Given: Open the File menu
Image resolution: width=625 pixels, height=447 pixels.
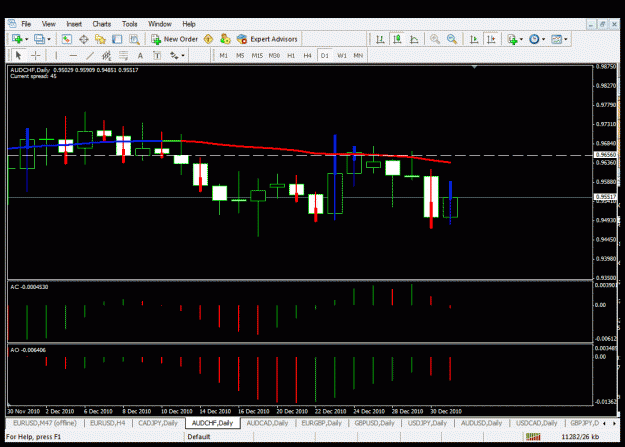Looking at the screenshot, I should coord(26,24).
